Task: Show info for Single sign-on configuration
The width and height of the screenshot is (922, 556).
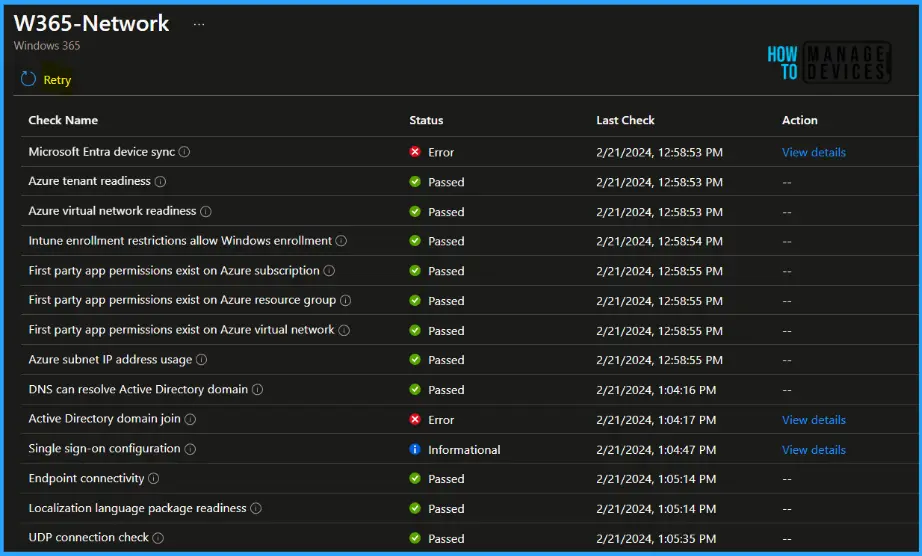Action: (190, 449)
